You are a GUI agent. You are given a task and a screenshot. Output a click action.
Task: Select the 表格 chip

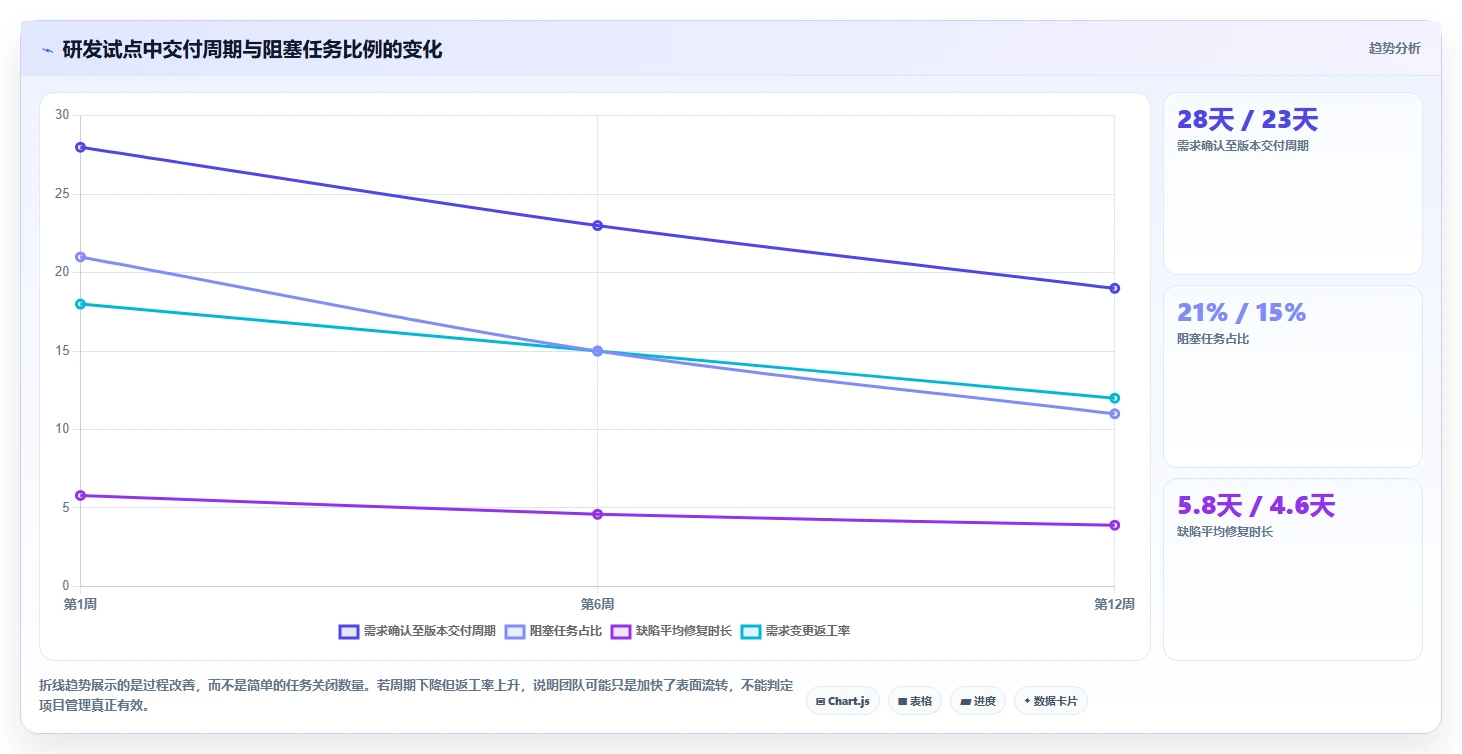click(x=915, y=701)
